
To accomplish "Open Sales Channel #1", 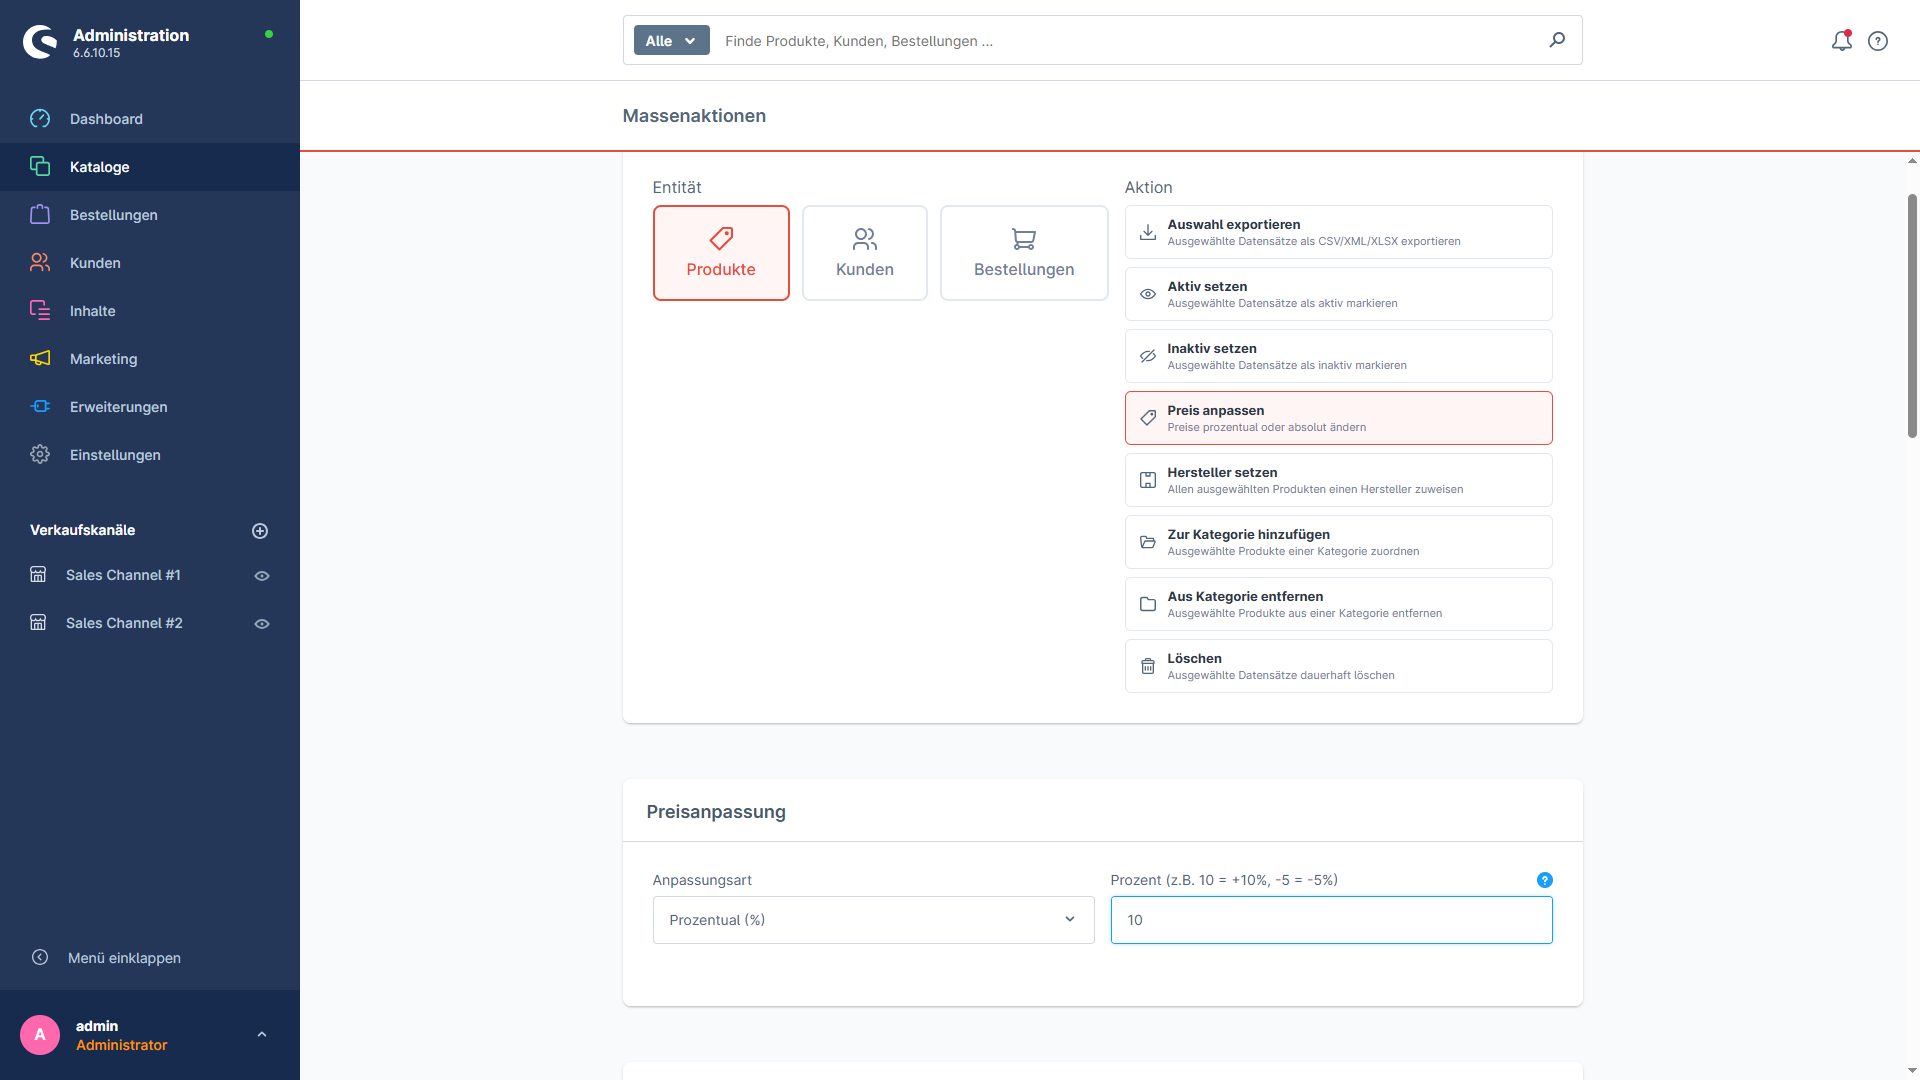I will (x=123, y=575).
